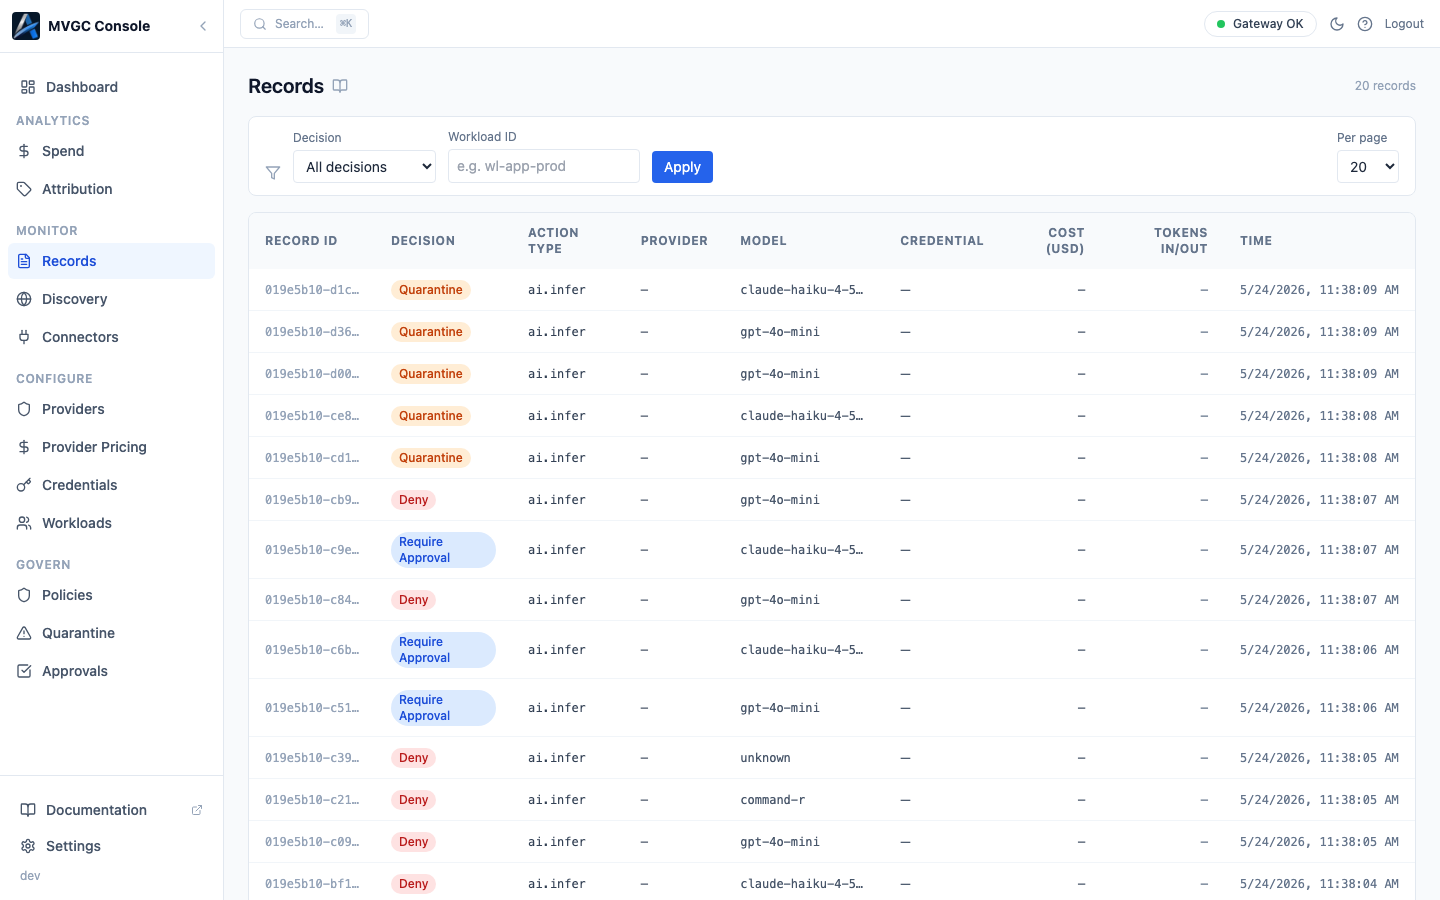Click the search magnifier icon
This screenshot has height=900, width=1440.
coord(260,24)
